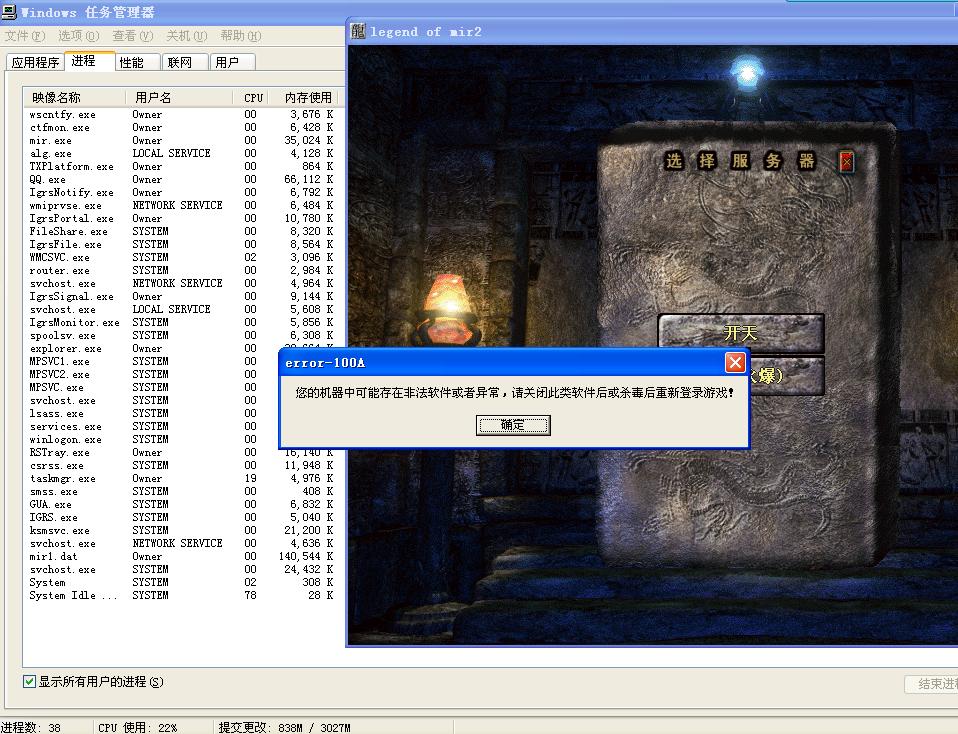Toggle show processes from all users checkbox
Image resolution: width=958 pixels, height=734 pixels.
click(29, 681)
